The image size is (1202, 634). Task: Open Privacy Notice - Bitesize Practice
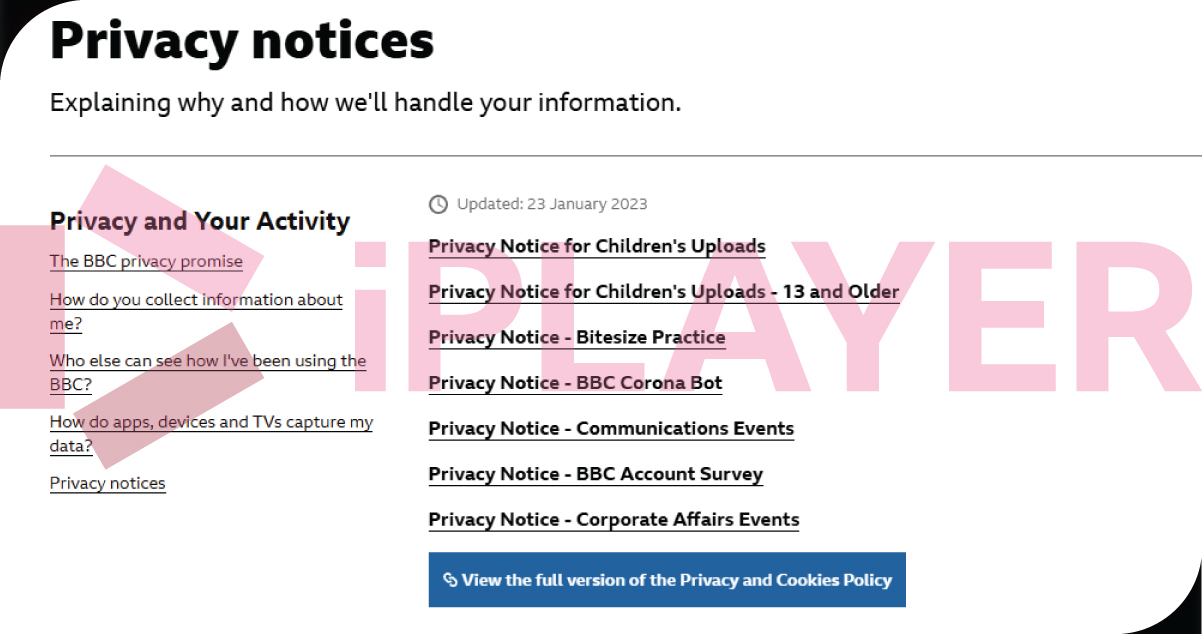[x=577, y=338]
